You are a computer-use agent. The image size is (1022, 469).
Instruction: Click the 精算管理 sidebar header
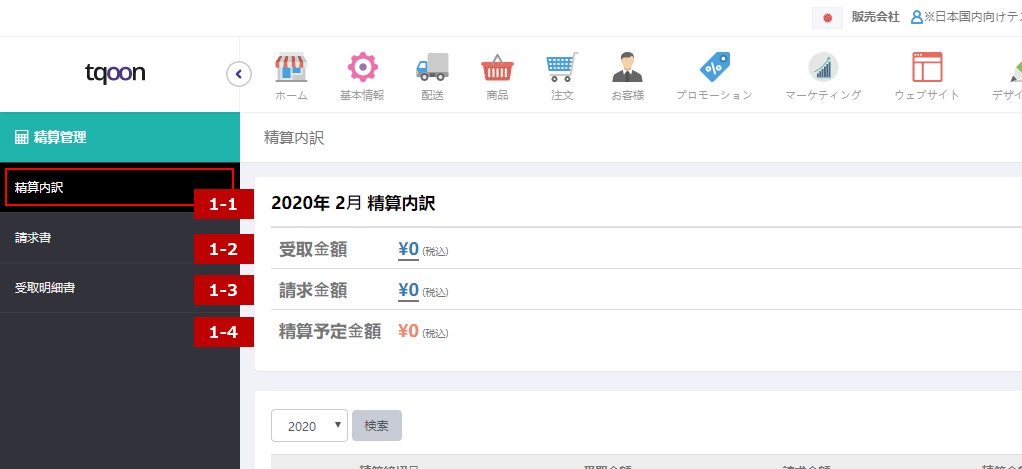(x=120, y=137)
